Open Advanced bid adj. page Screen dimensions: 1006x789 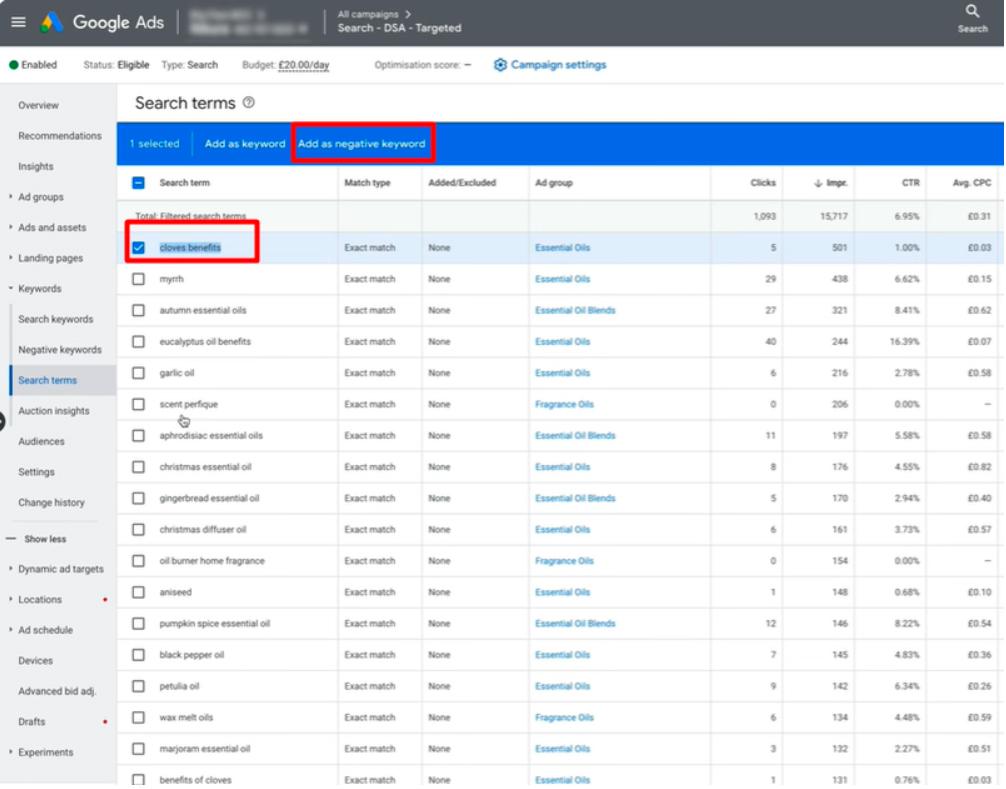[x=57, y=691]
